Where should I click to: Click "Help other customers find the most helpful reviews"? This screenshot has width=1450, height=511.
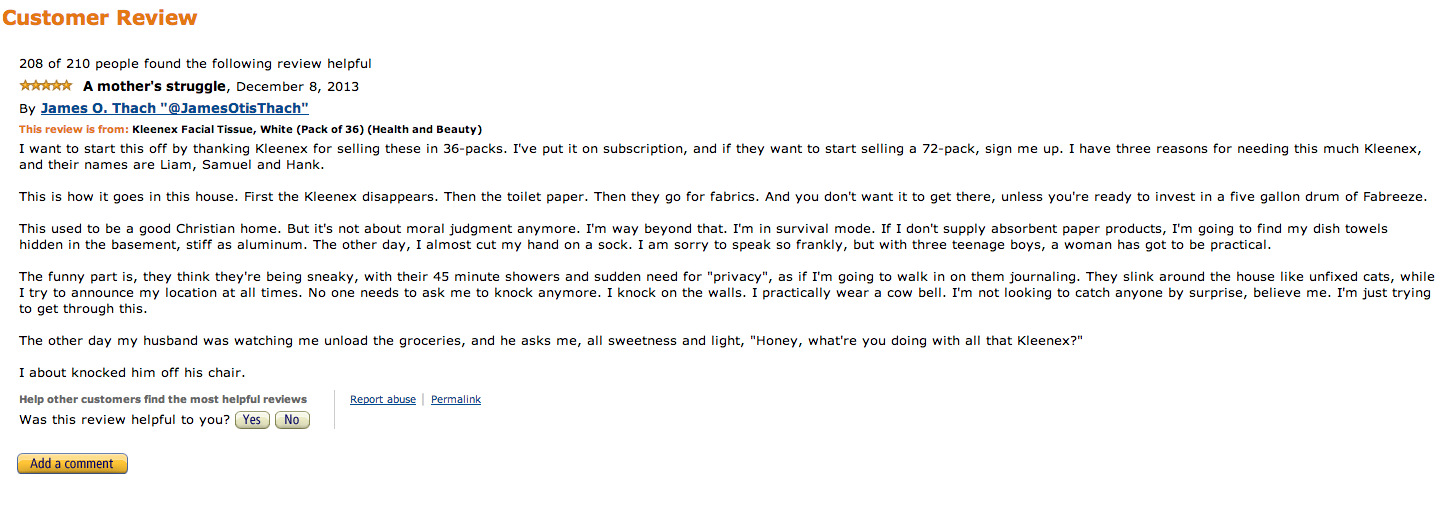(x=163, y=400)
